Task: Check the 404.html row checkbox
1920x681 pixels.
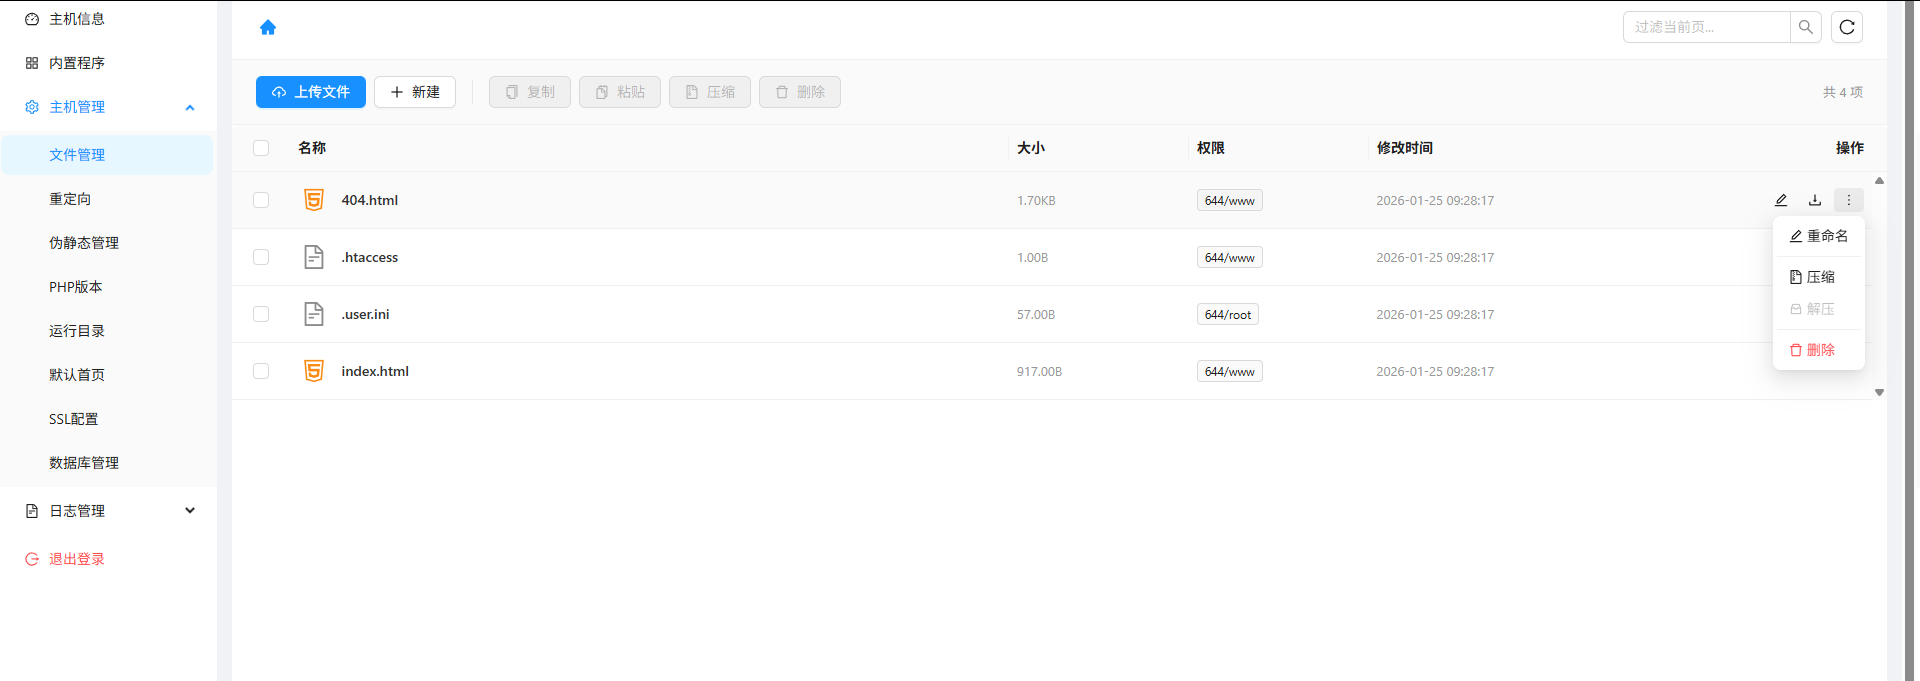Action: [261, 200]
